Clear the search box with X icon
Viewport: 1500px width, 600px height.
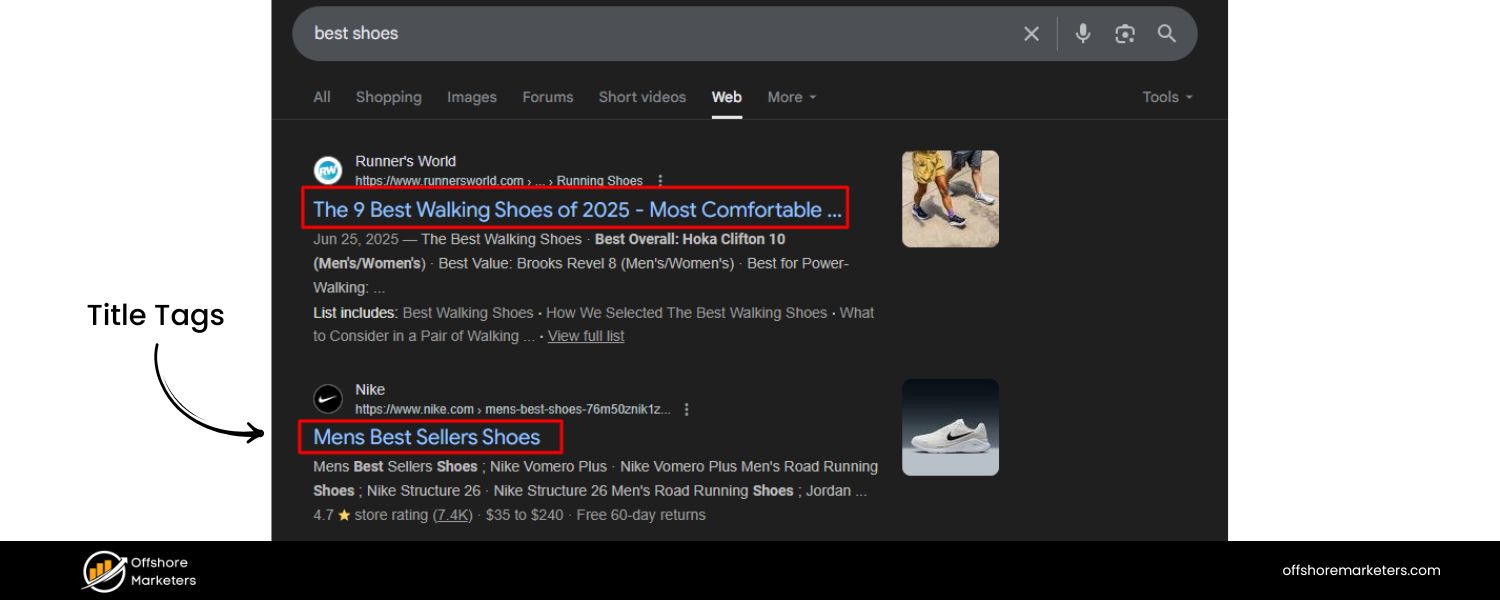1031,34
